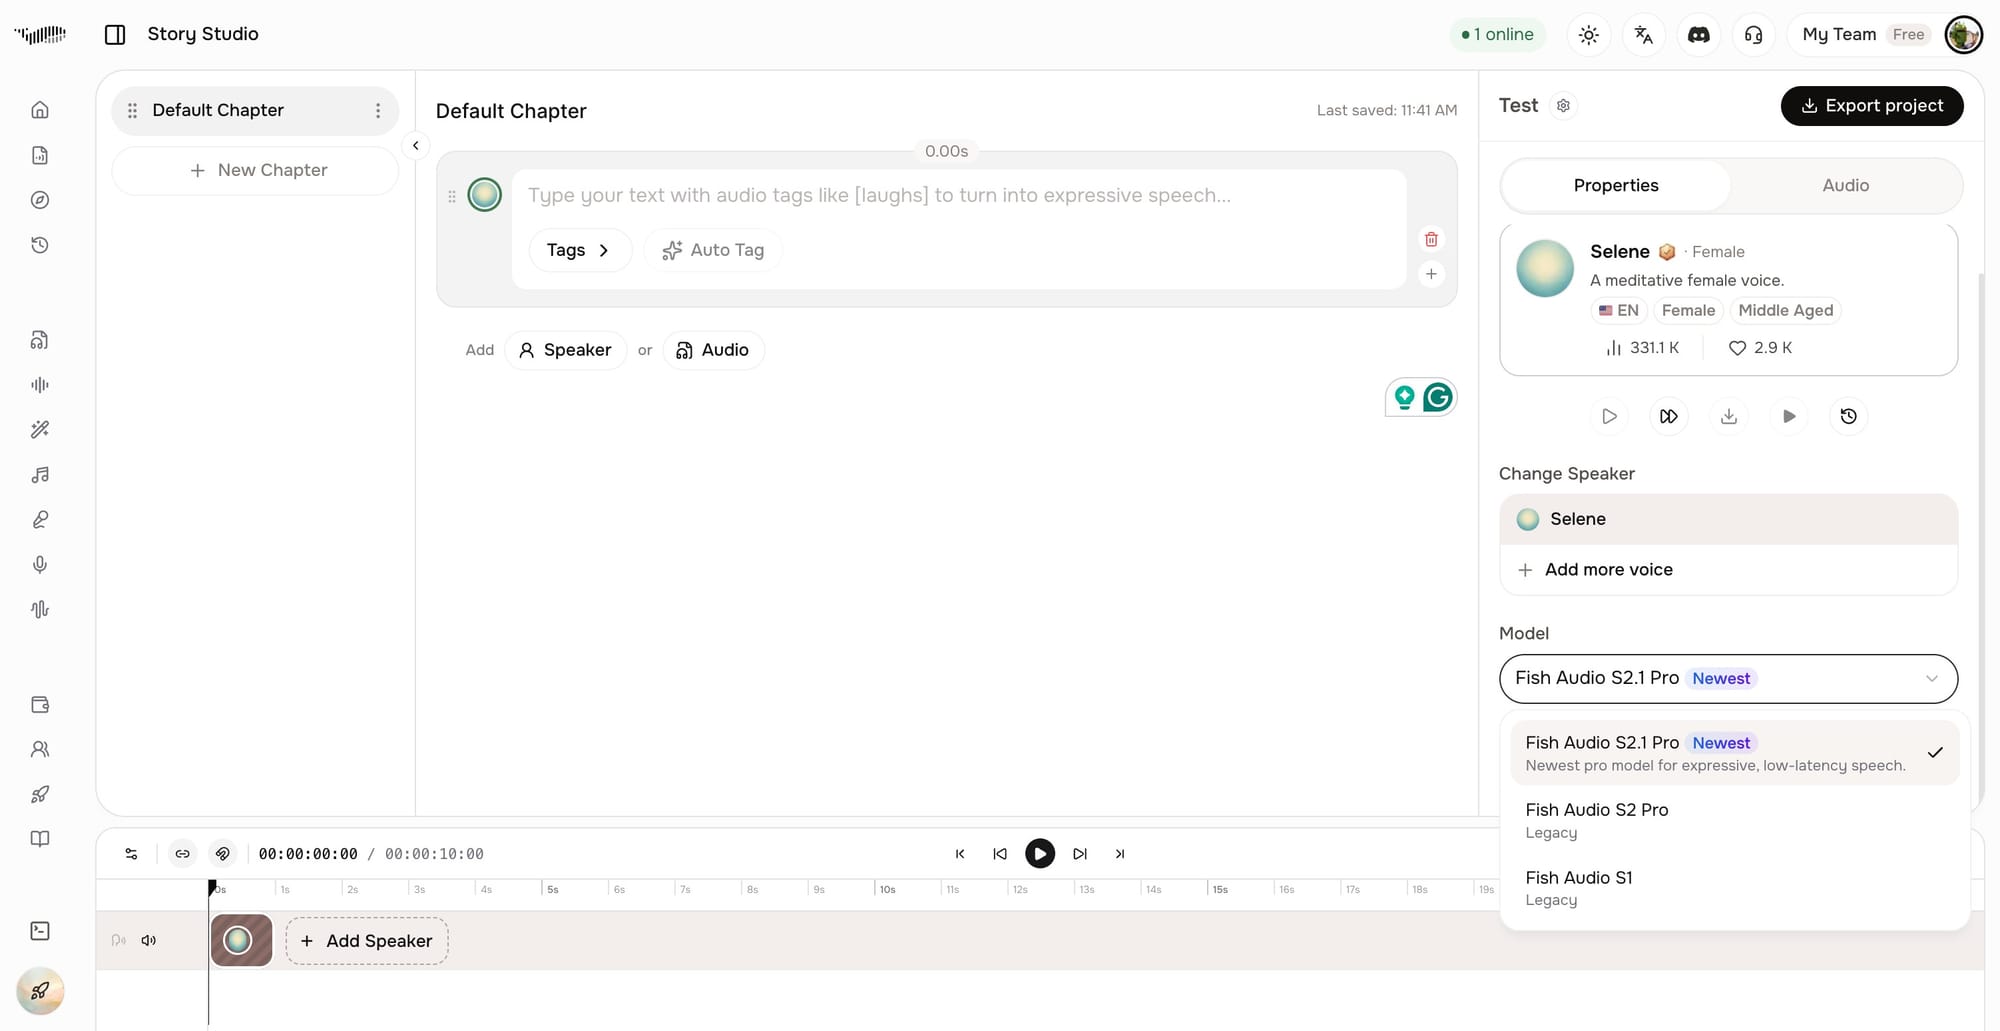Open timeline settings sliders icon

(x=131, y=854)
